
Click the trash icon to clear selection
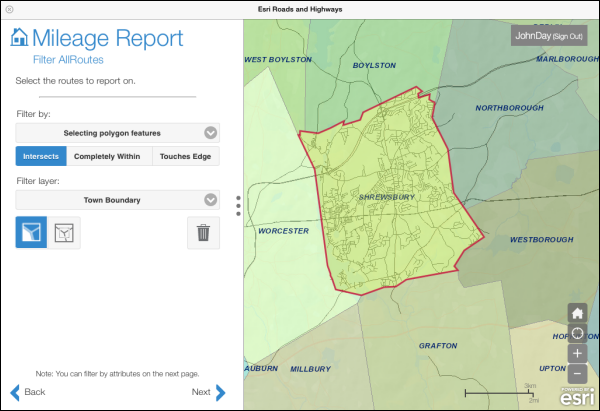coord(203,232)
